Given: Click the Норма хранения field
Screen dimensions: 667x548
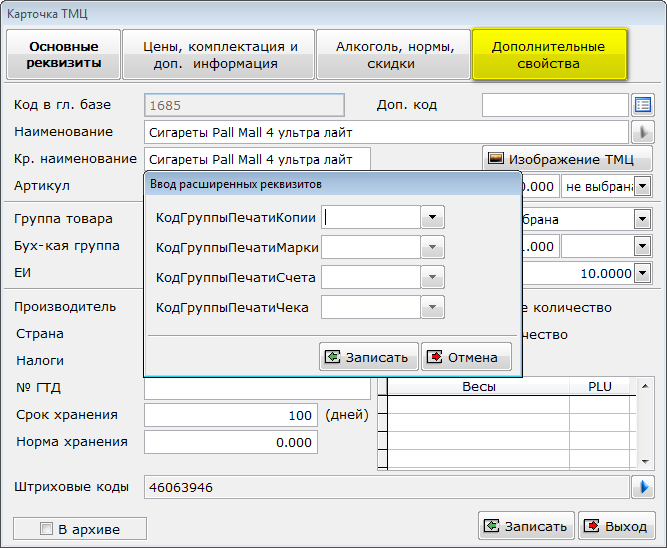Looking at the screenshot, I should coord(231,442).
